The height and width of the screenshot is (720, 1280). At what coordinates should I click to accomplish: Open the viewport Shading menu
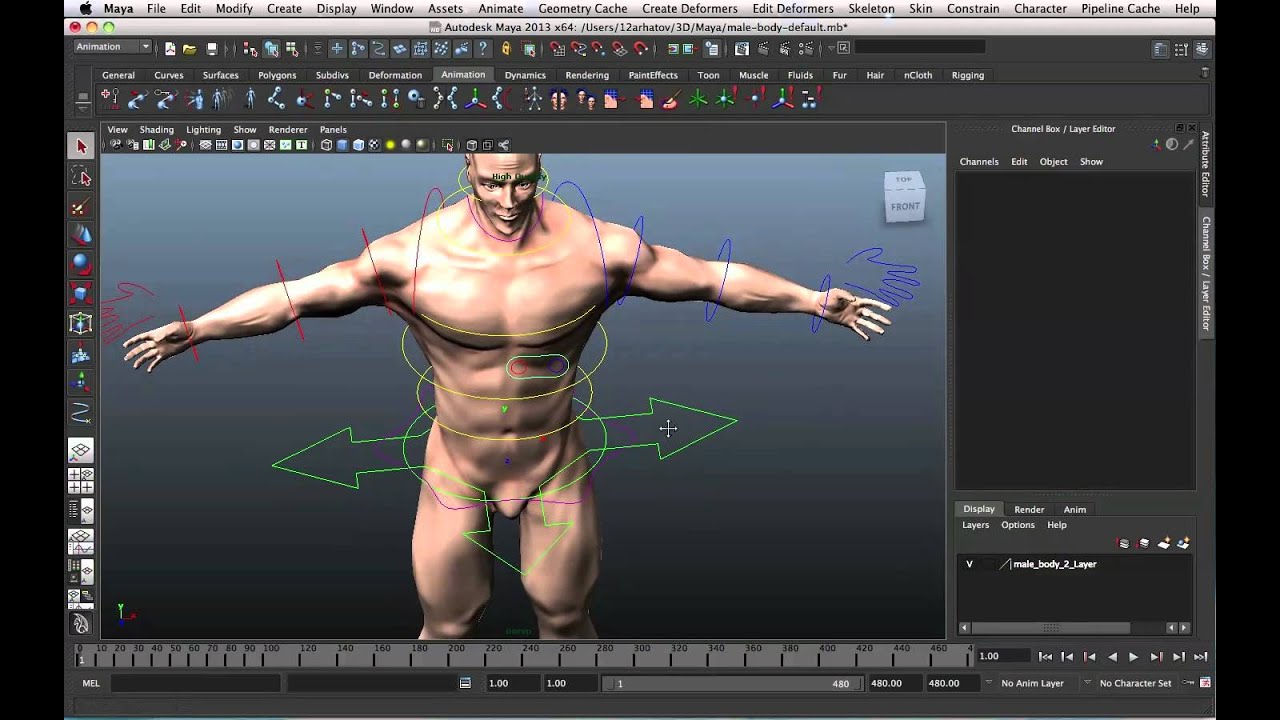(x=156, y=129)
